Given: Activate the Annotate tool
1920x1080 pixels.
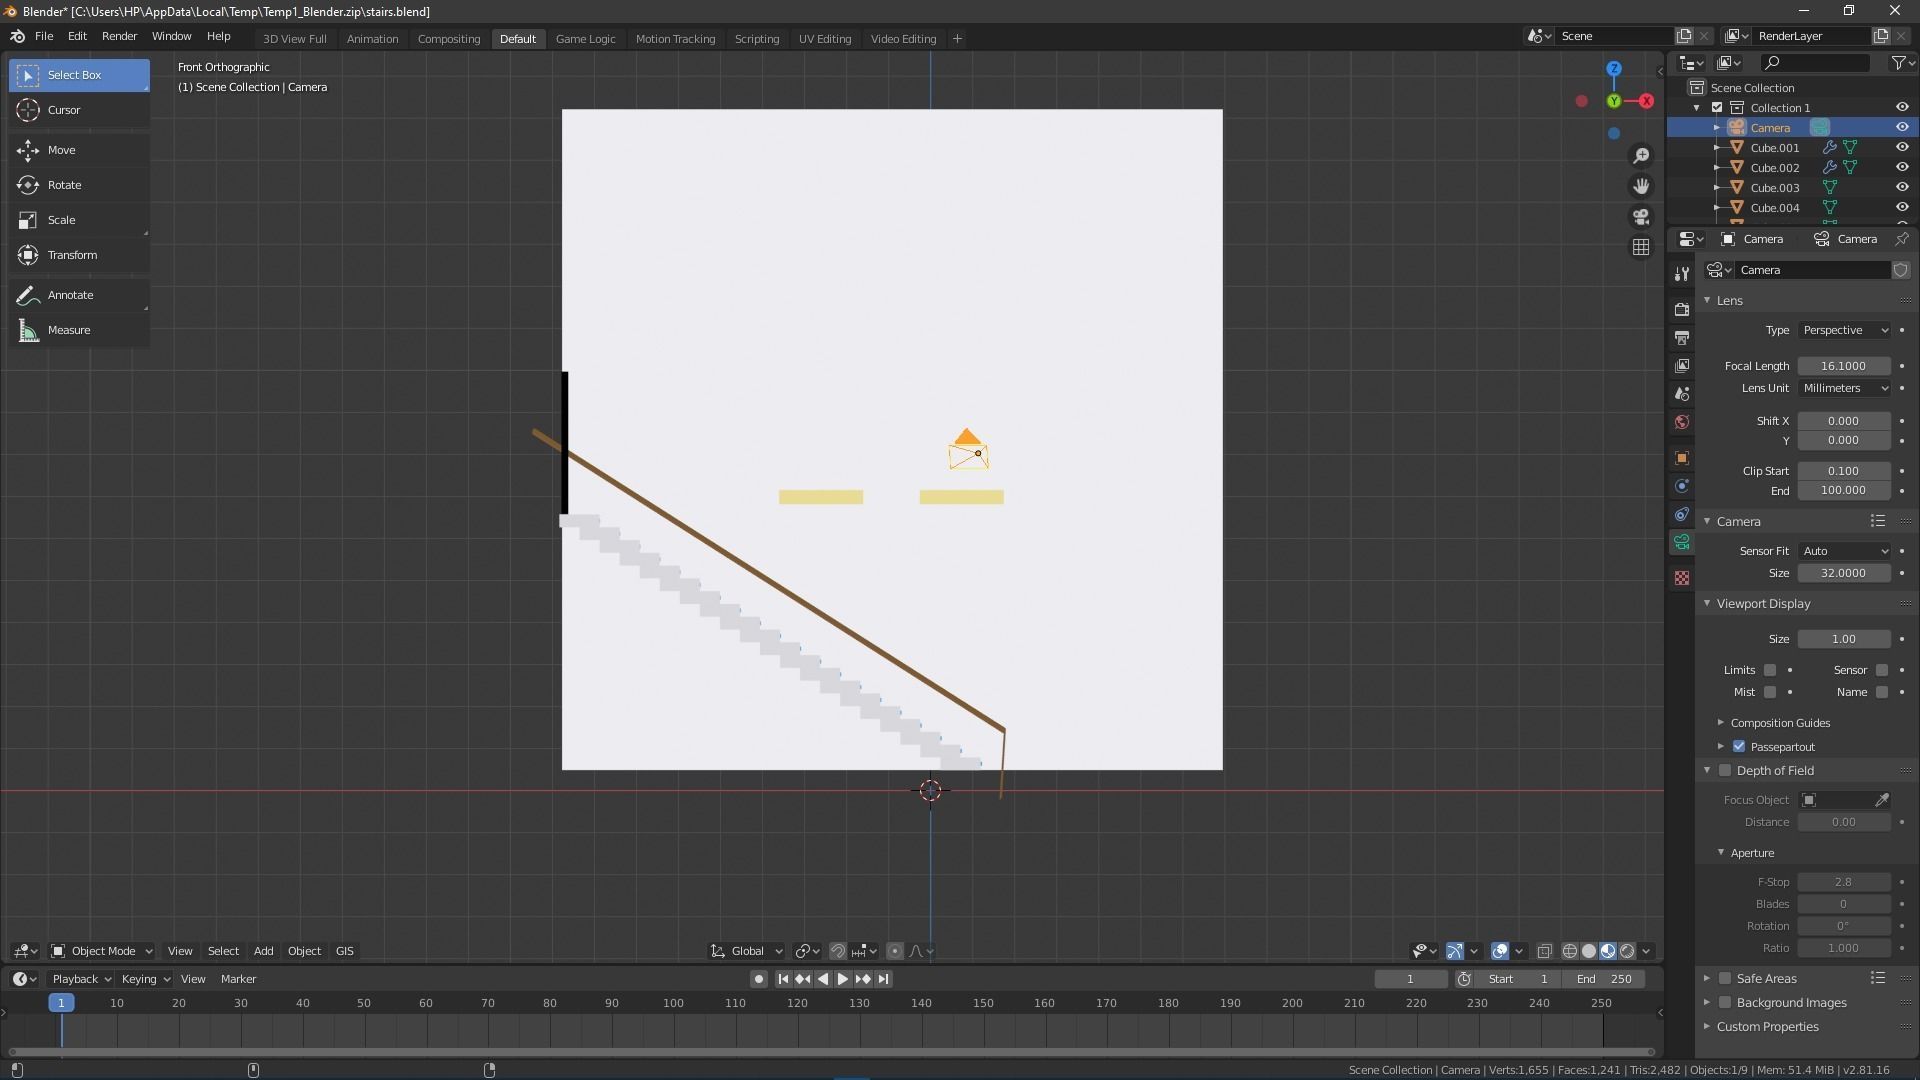Looking at the screenshot, I should pos(70,295).
